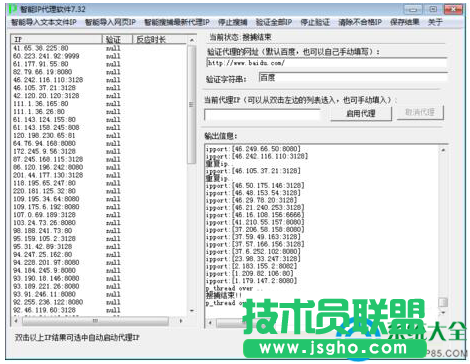Viewport: 470px width, 364px height.
Task: Open the 关于 menu
Action: tap(435, 22)
